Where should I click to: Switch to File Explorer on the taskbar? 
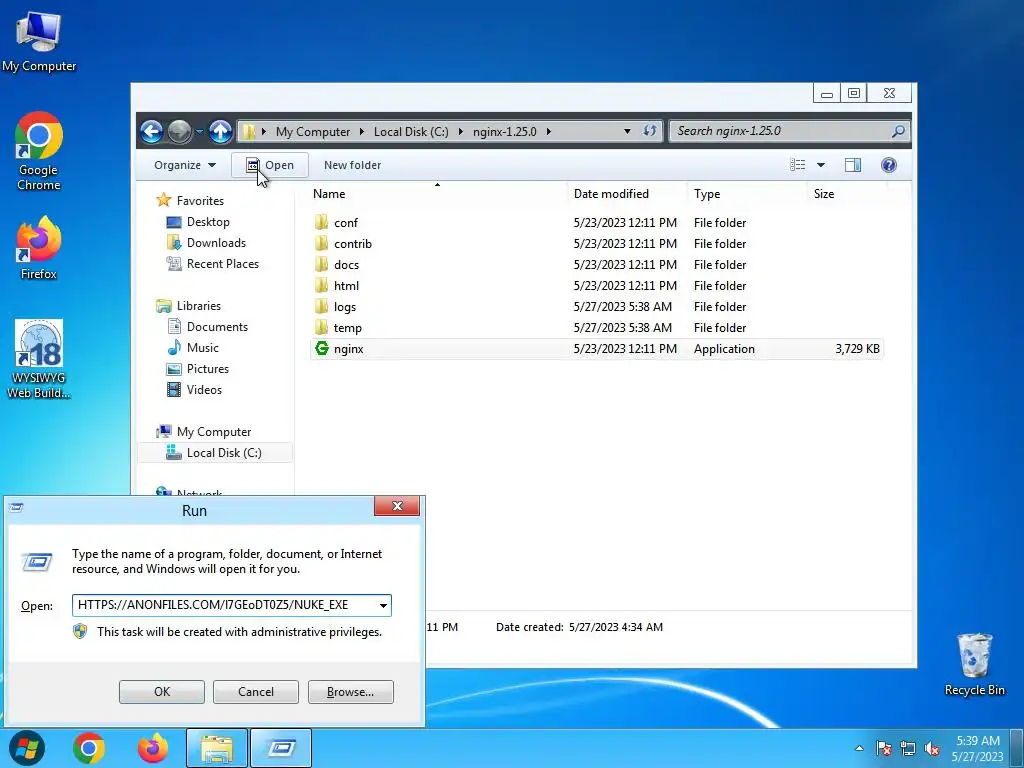click(x=217, y=748)
